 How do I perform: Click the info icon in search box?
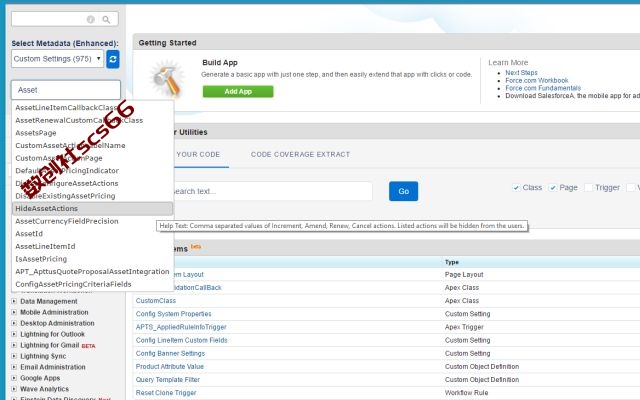click(91, 19)
